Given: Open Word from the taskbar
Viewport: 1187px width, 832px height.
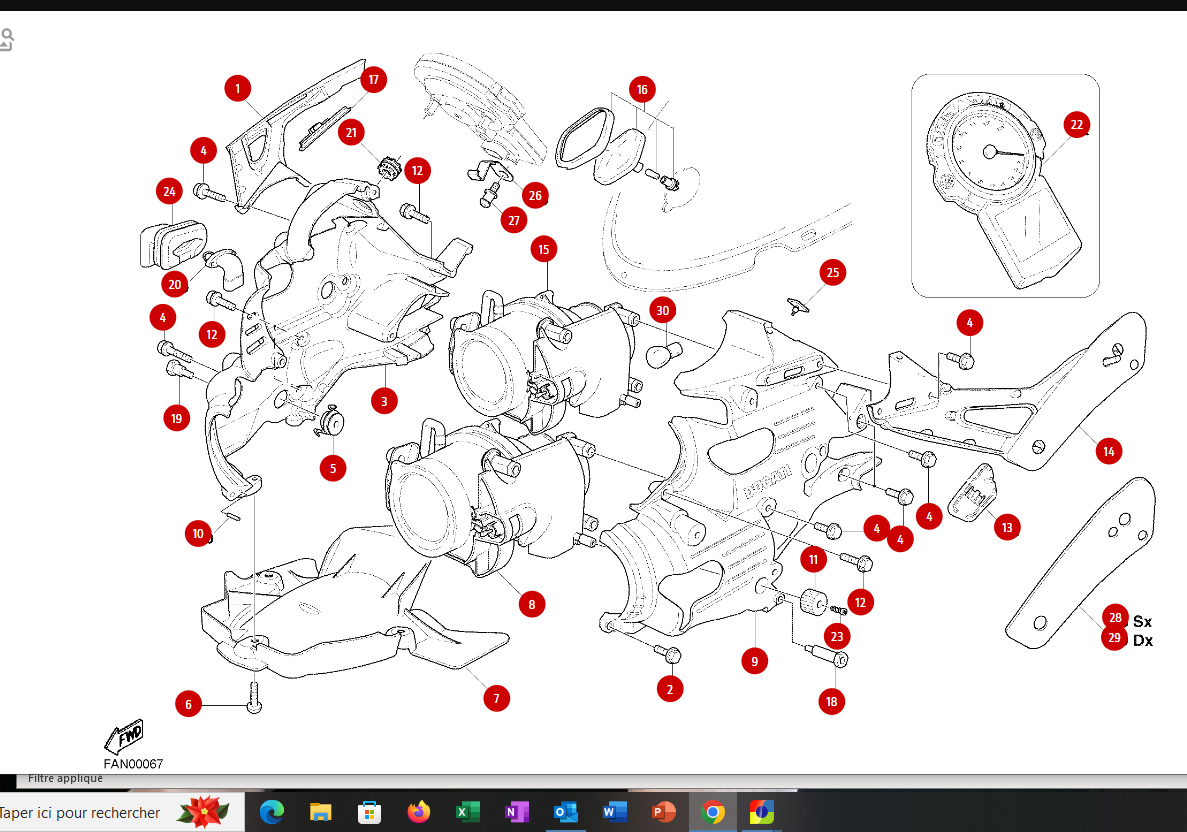Looking at the screenshot, I should click(x=614, y=812).
